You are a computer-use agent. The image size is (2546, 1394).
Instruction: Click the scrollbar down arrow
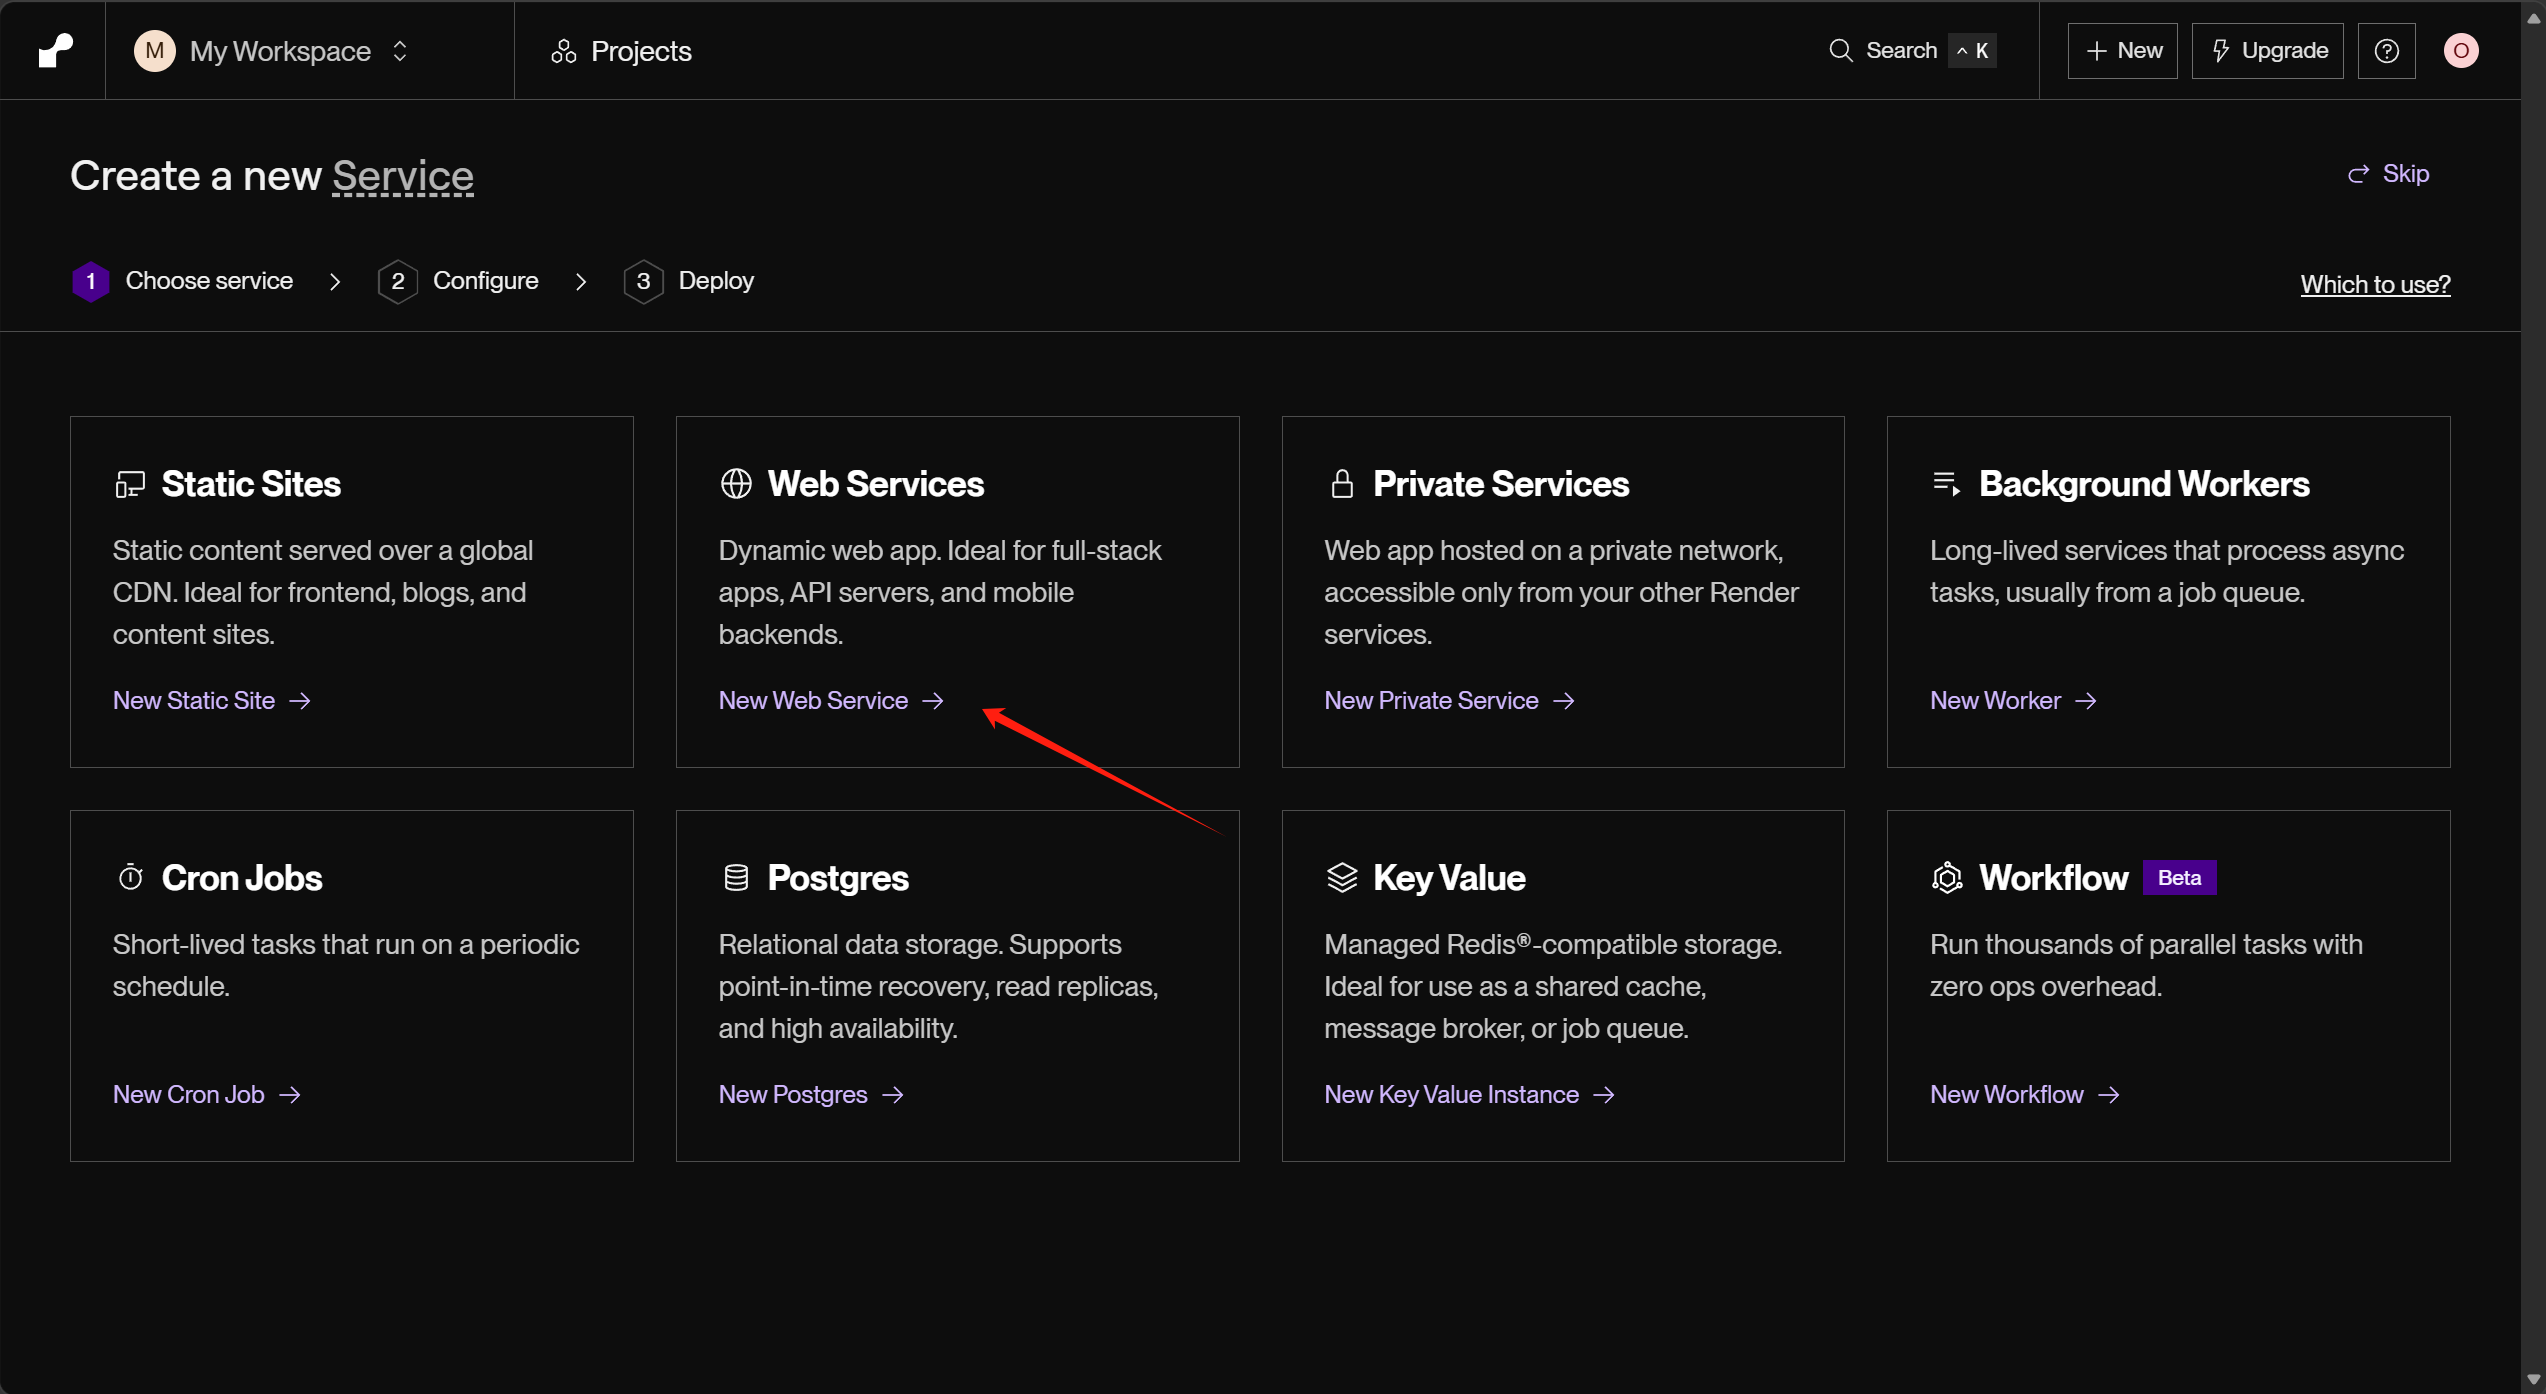(x=2534, y=1379)
